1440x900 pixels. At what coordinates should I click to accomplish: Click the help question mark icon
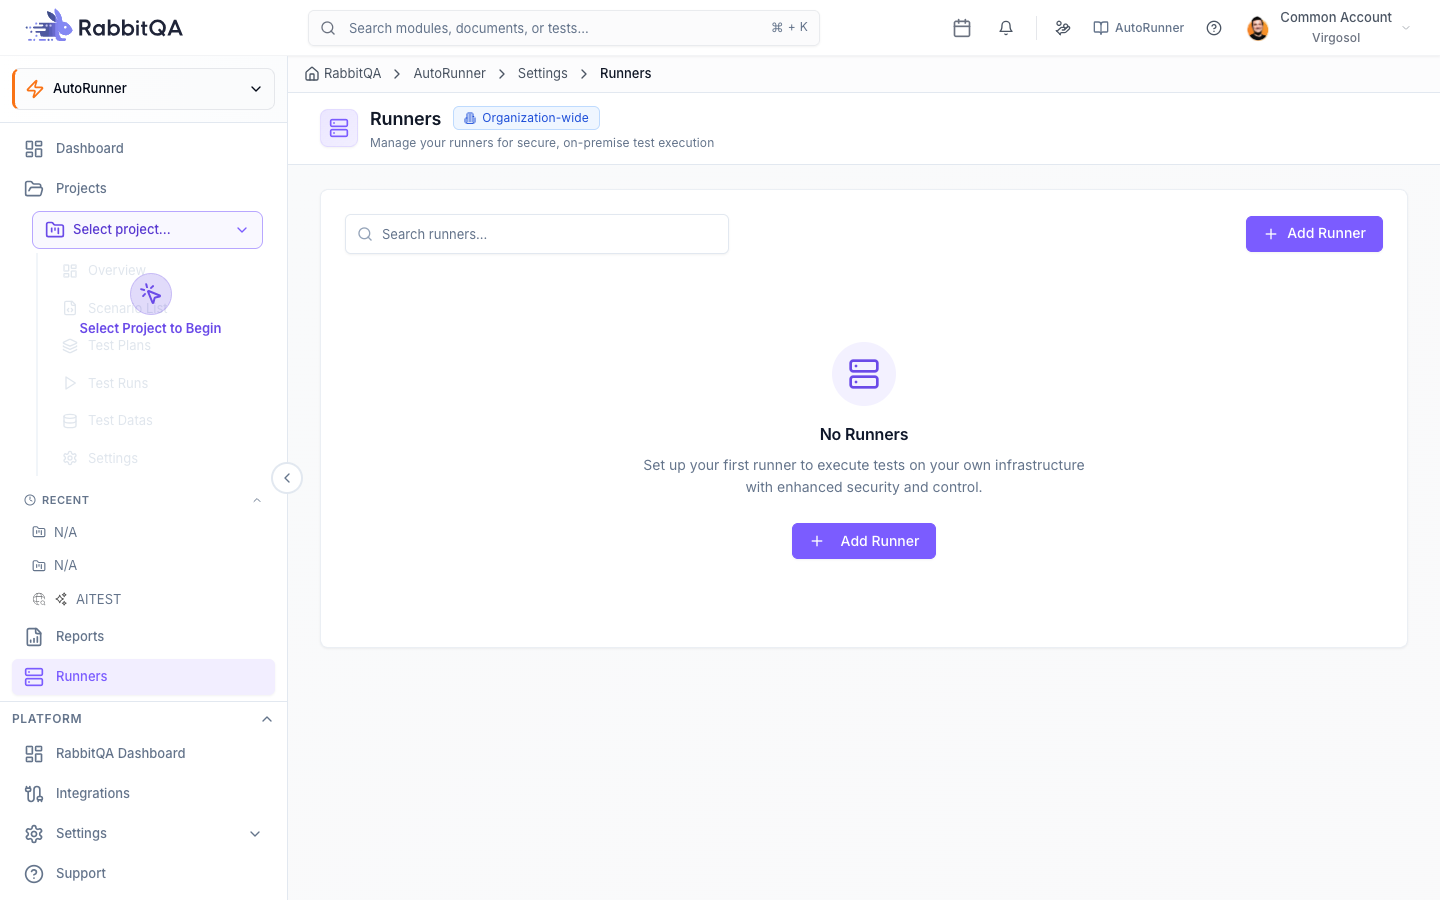click(1214, 28)
